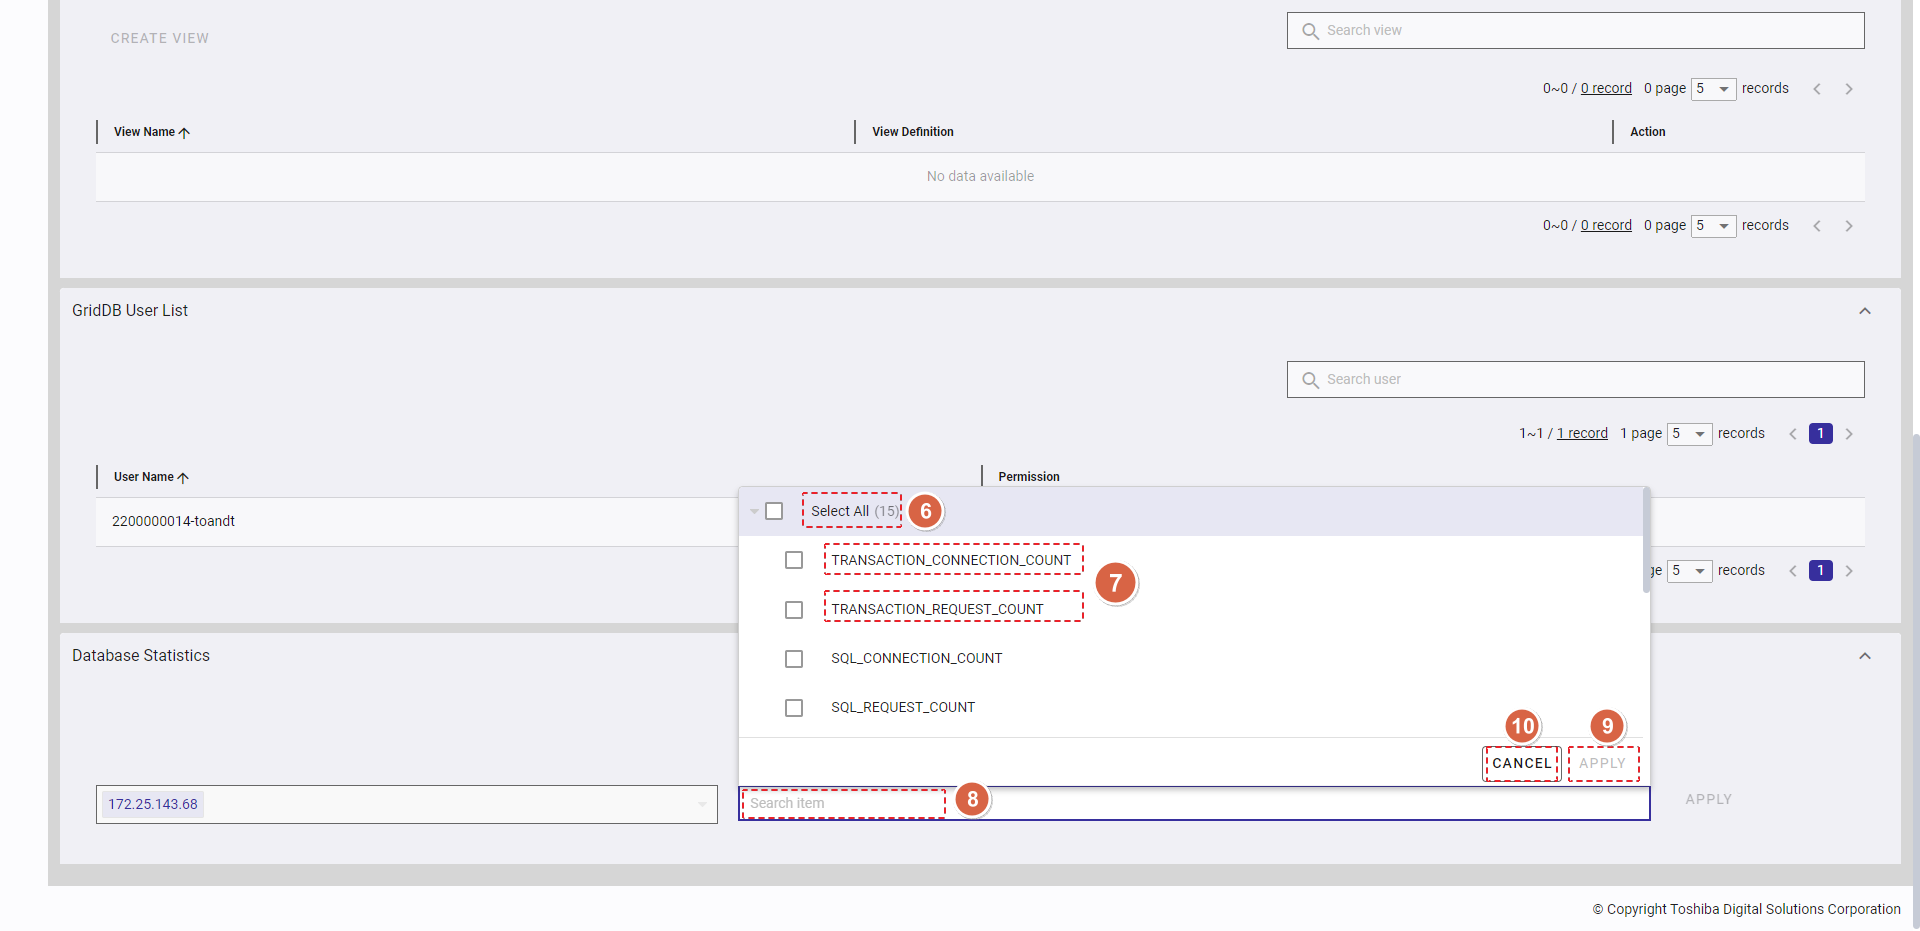This screenshot has height=931, width=1920.
Task: Select the TRANSACTION_REQUEST_COUNT list item
Action: pos(937,609)
